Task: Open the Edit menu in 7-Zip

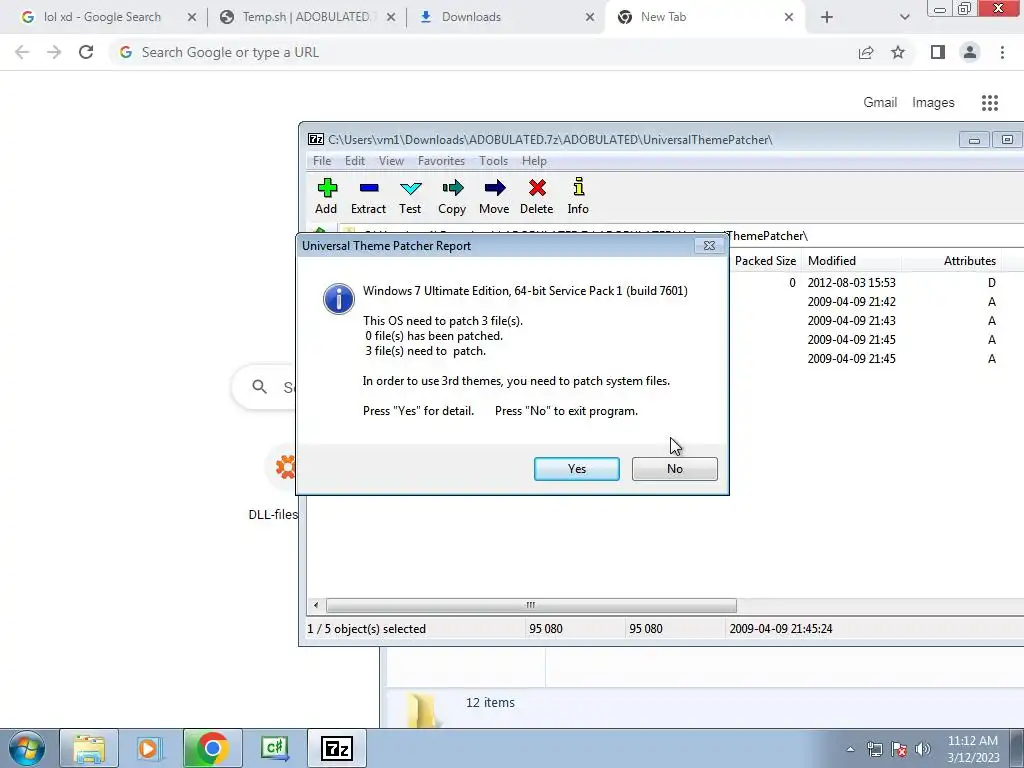Action: 355,161
